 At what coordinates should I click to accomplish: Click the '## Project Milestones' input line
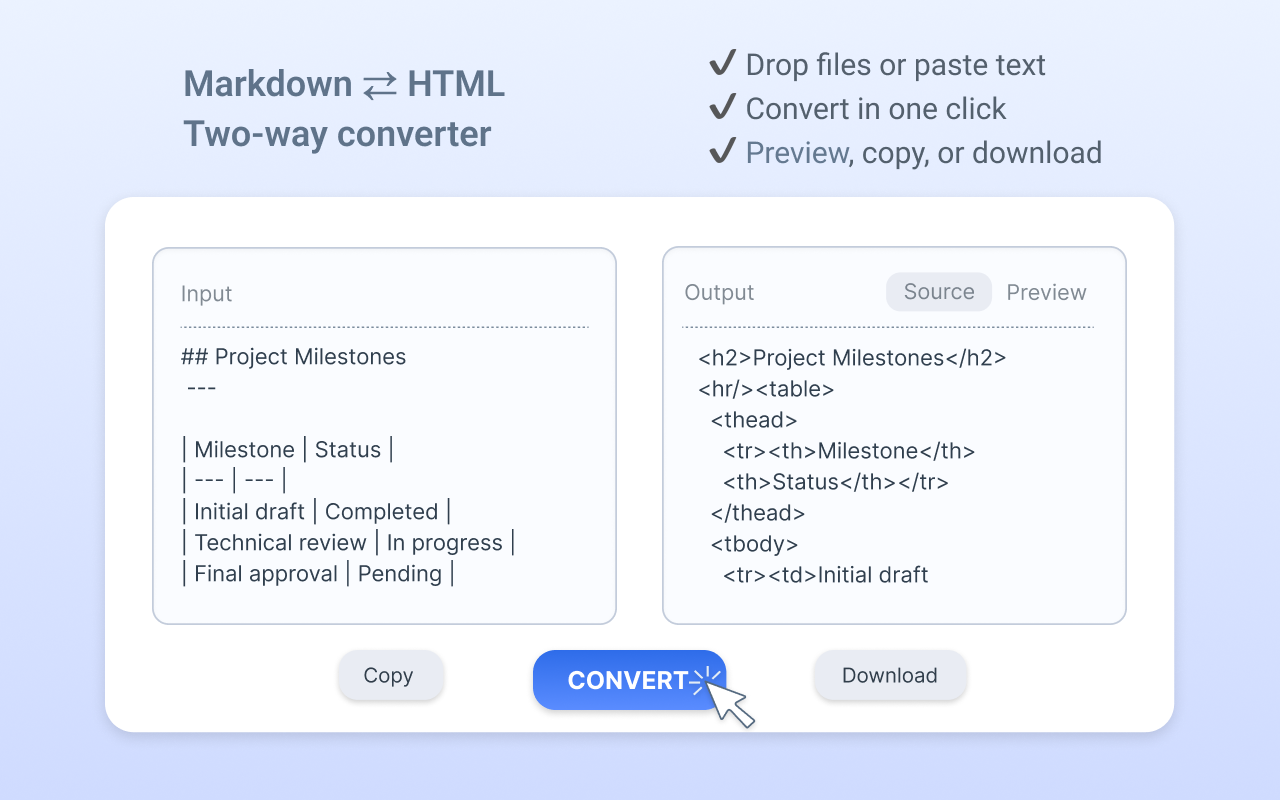[x=293, y=357]
